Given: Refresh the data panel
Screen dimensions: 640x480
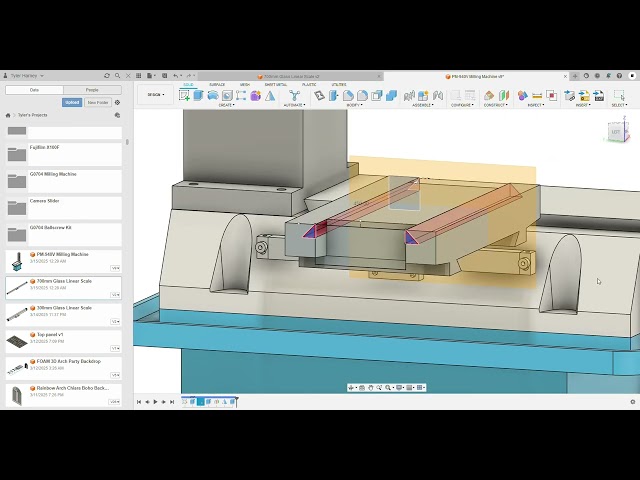Looking at the screenshot, I should 107,76.
